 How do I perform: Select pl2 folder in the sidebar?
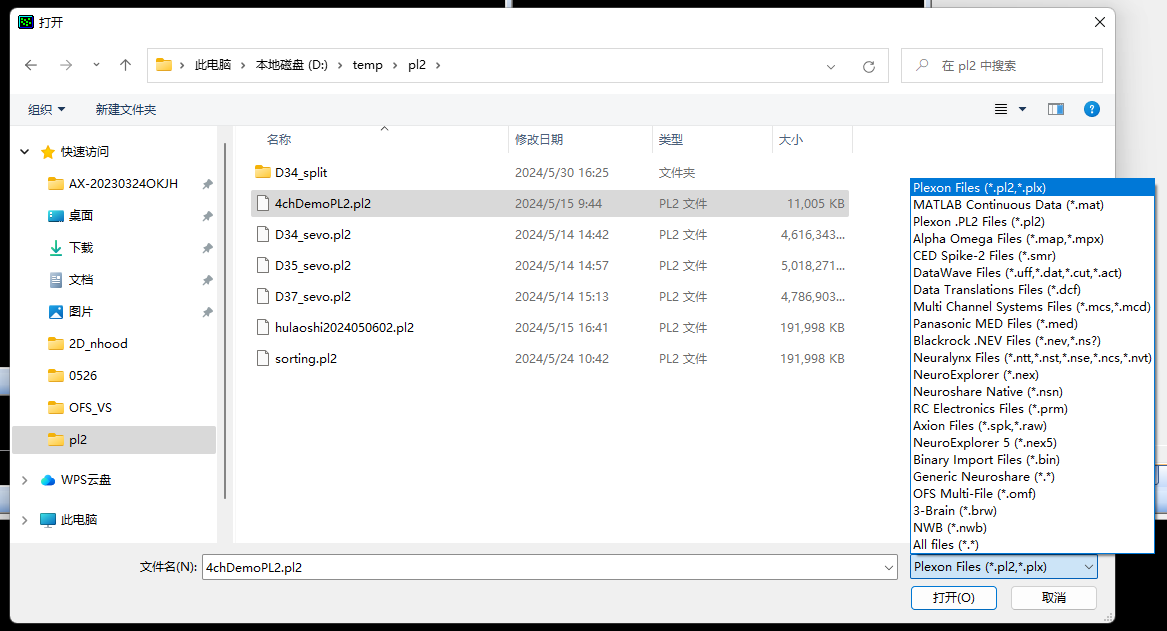pos(114,440)
